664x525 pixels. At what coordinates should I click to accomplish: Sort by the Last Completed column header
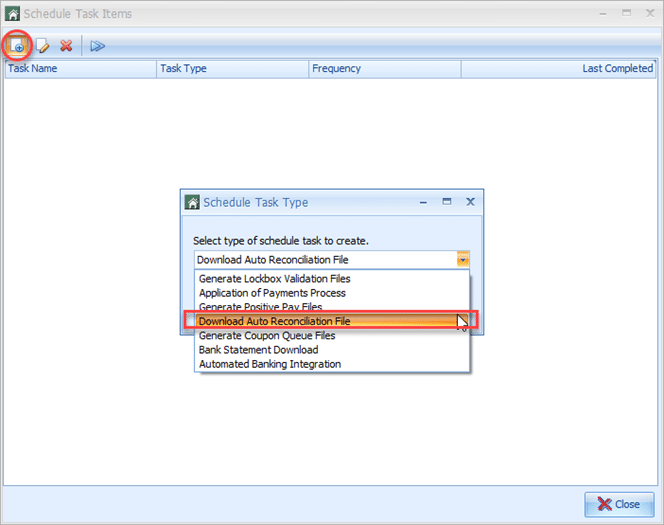coord(558,69)
